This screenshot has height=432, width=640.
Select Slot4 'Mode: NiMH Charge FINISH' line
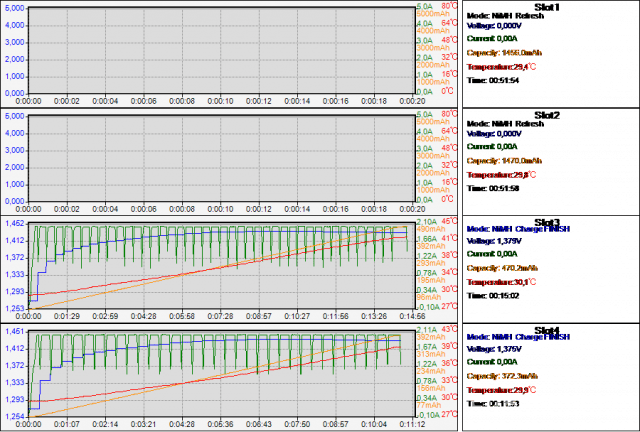(x=518, y=337)
